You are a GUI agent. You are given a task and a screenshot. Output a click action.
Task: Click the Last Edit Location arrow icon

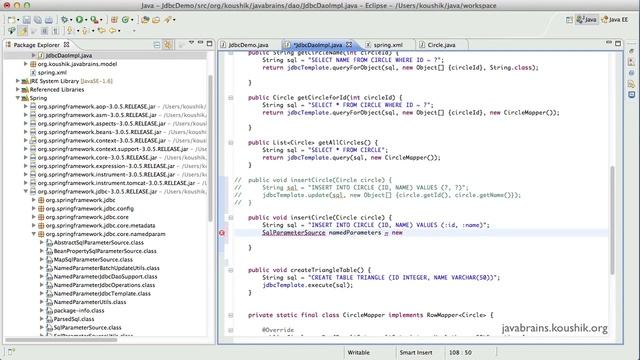pos(101,31)
